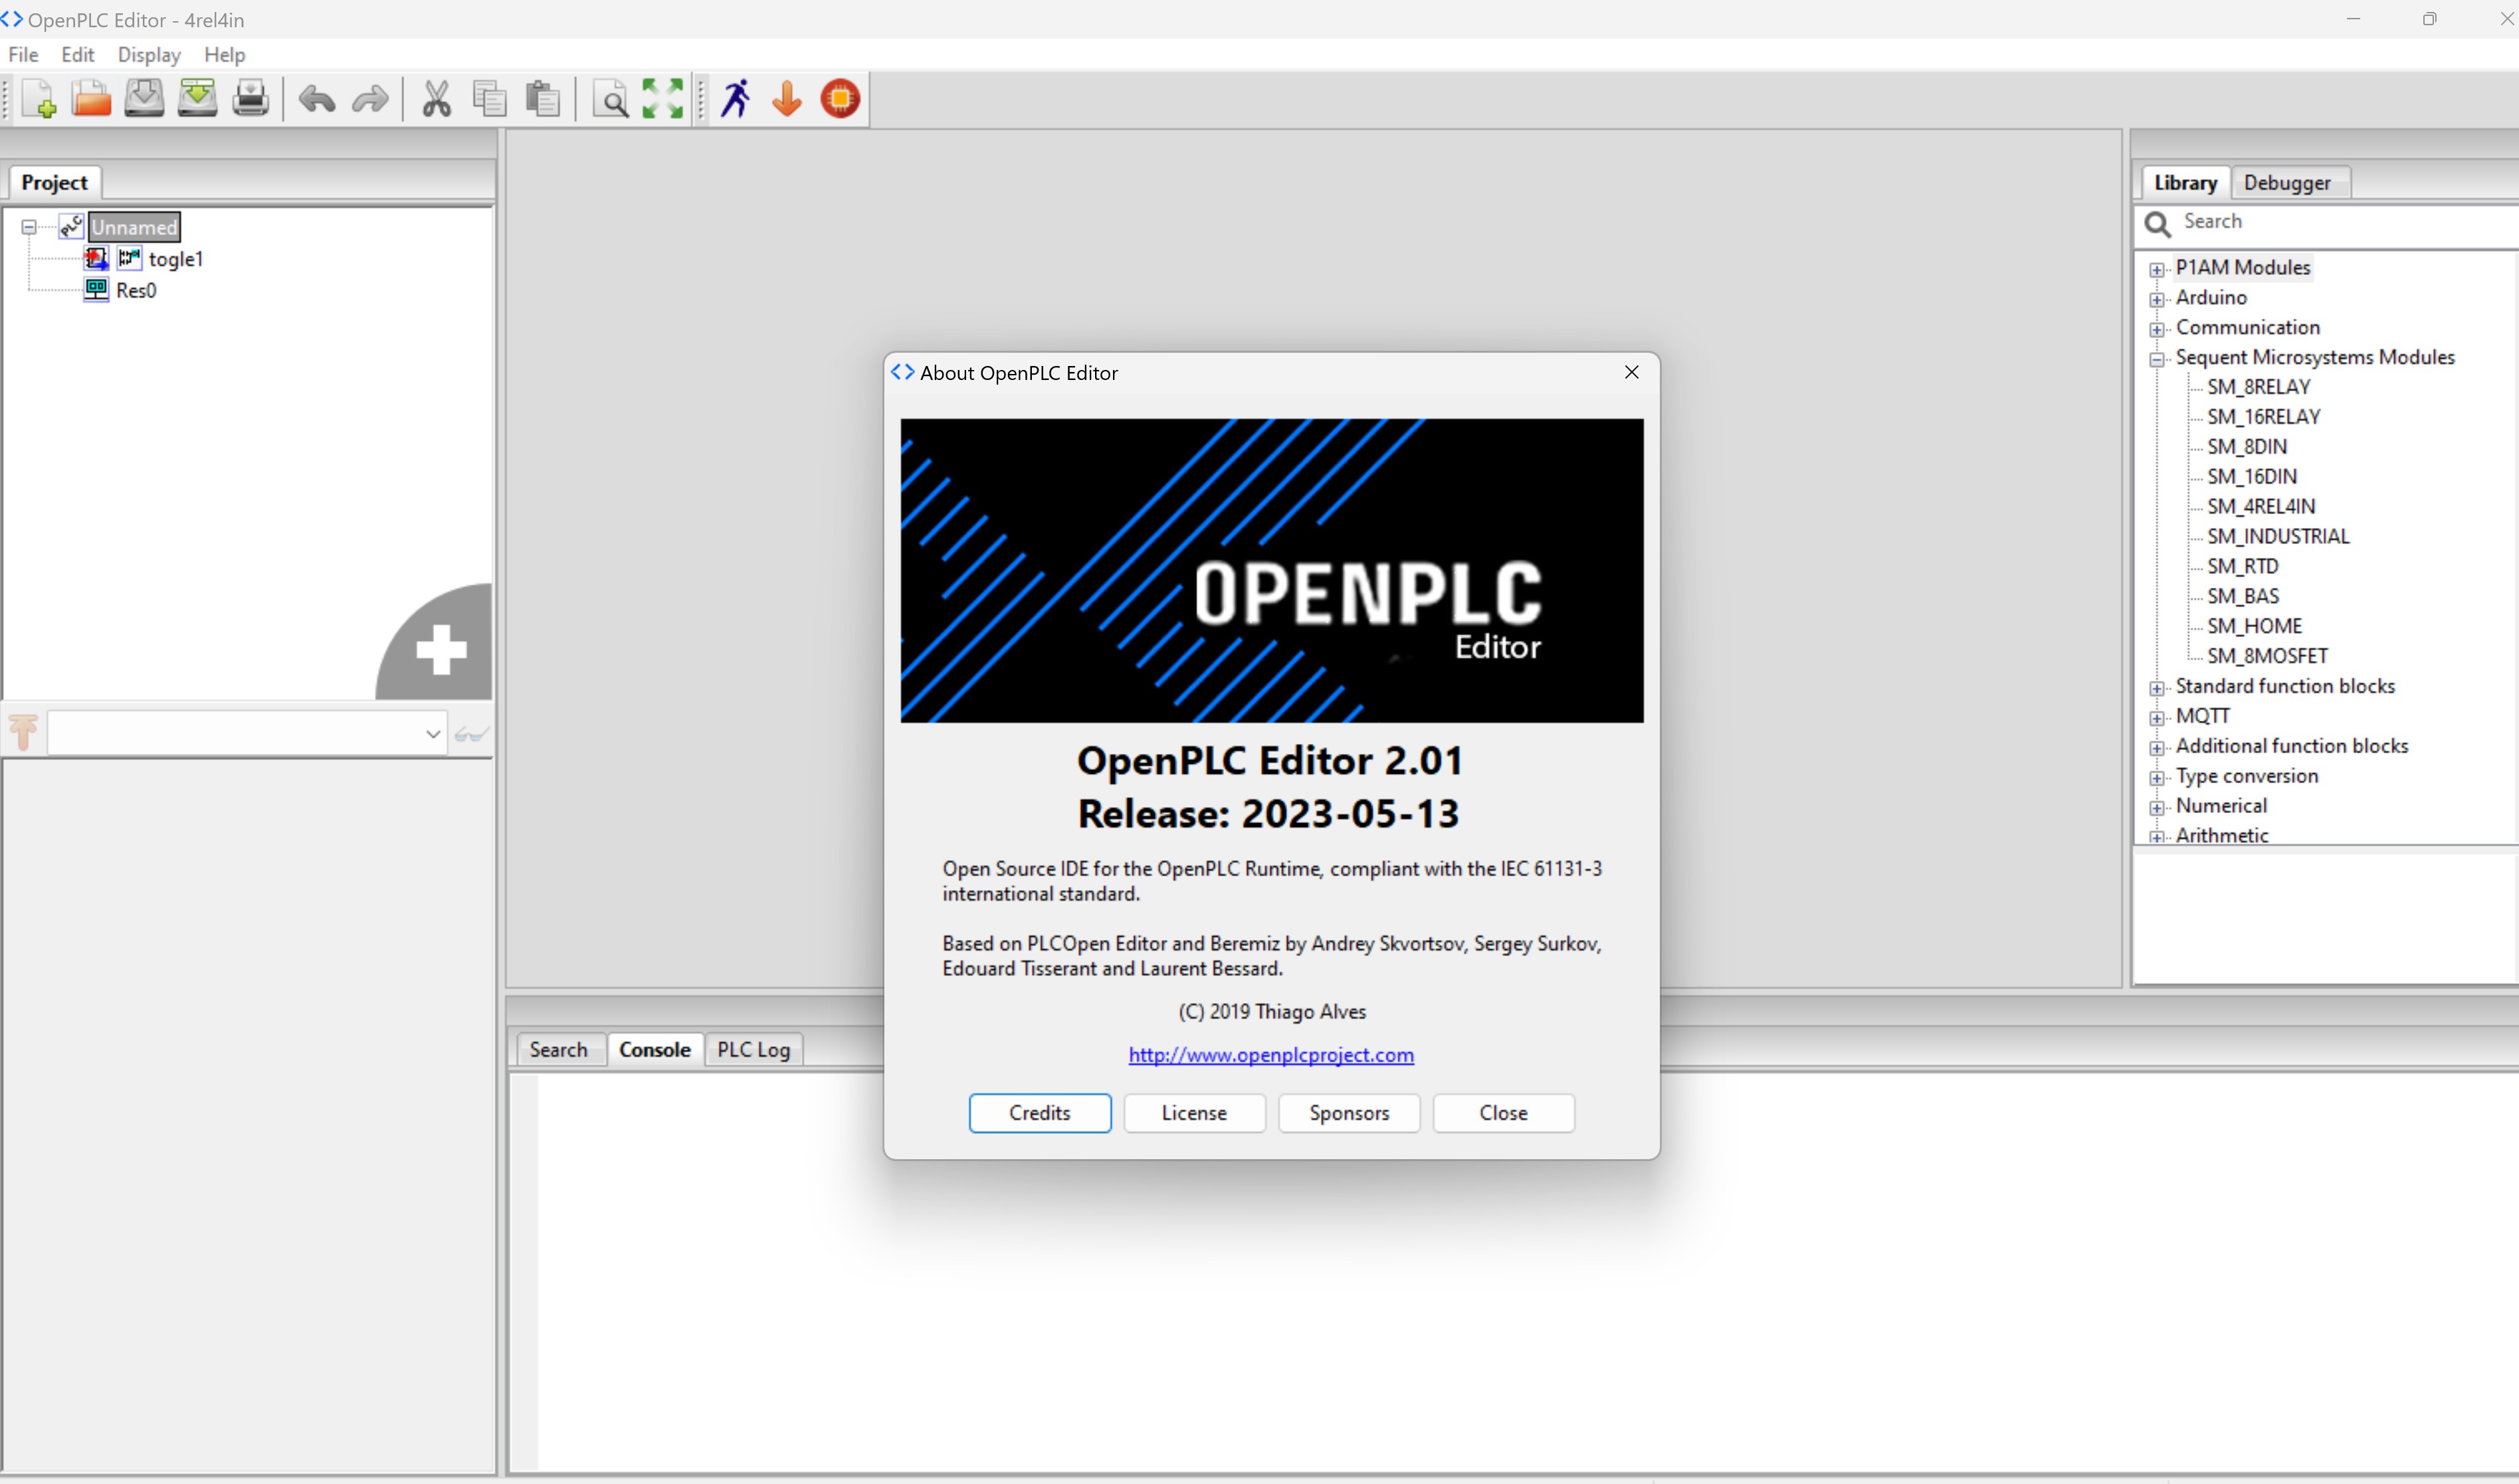Screen dimensions: 2519x1484
Task: Expand the P1AM Modules library category
Action: point(2157,269)
